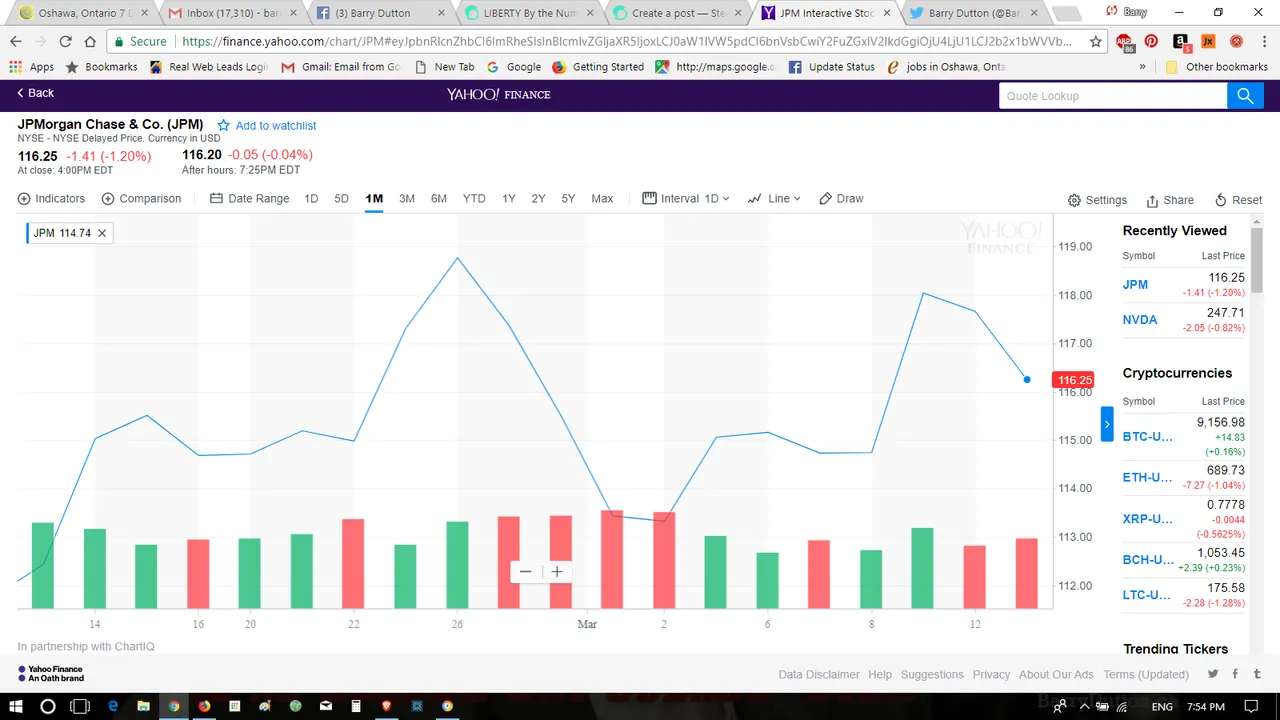Click the Pinterest extension icon
1280x720 pixels.
(1152, 42)
